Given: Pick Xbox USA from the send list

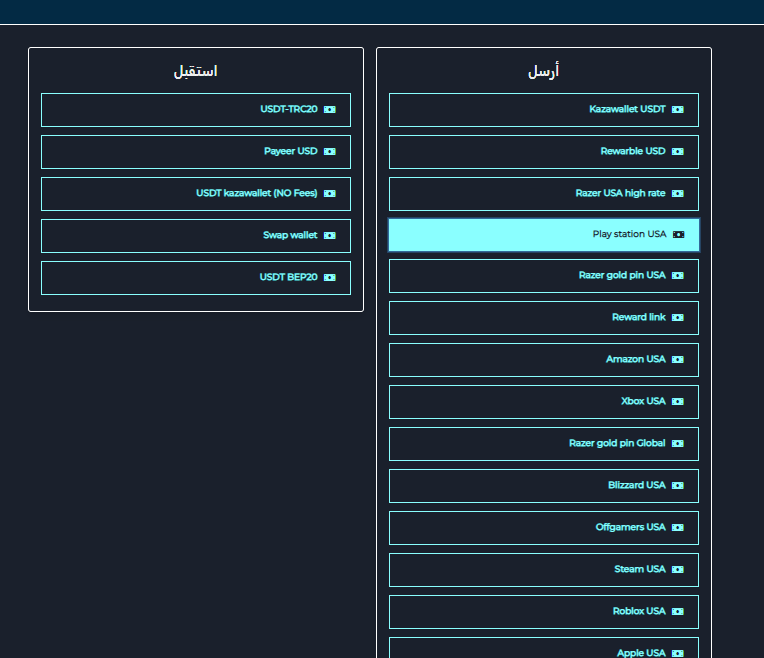Looking at the screenshot, I should [x=544, y=402].
